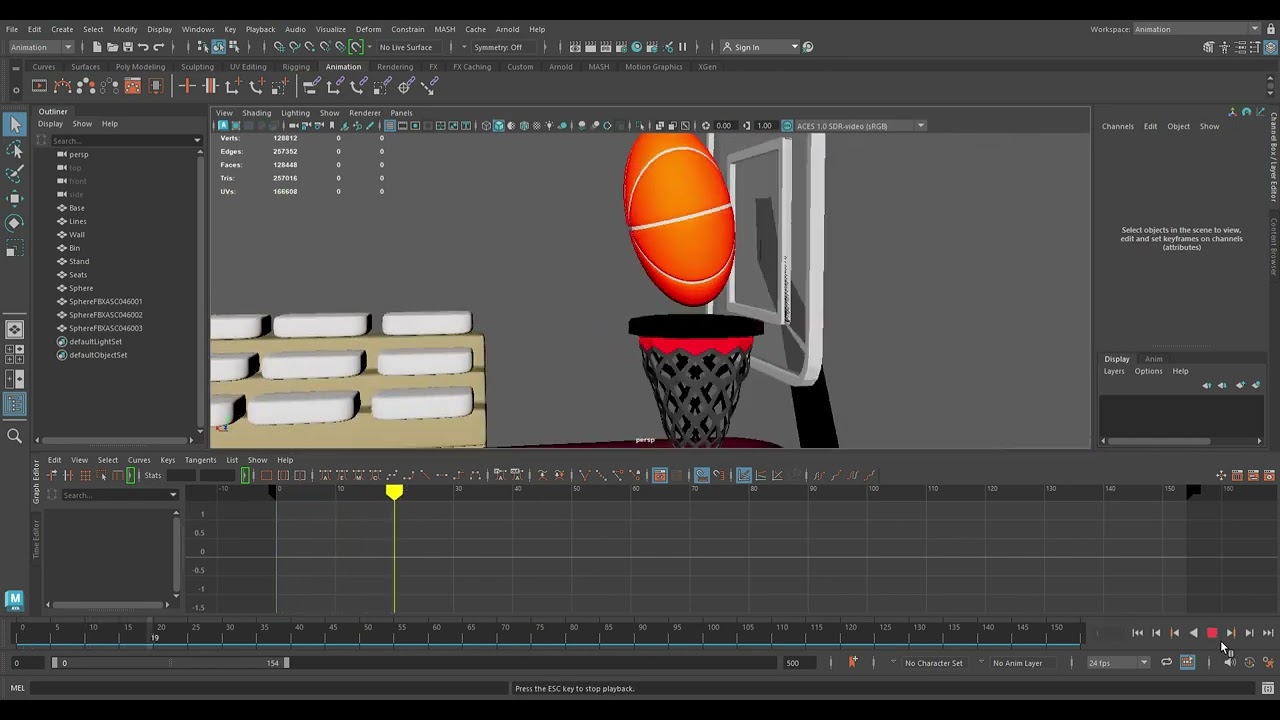The image size is (1280, 720).
Task: Open the Animation menu set dropdown
Action: 41,47
